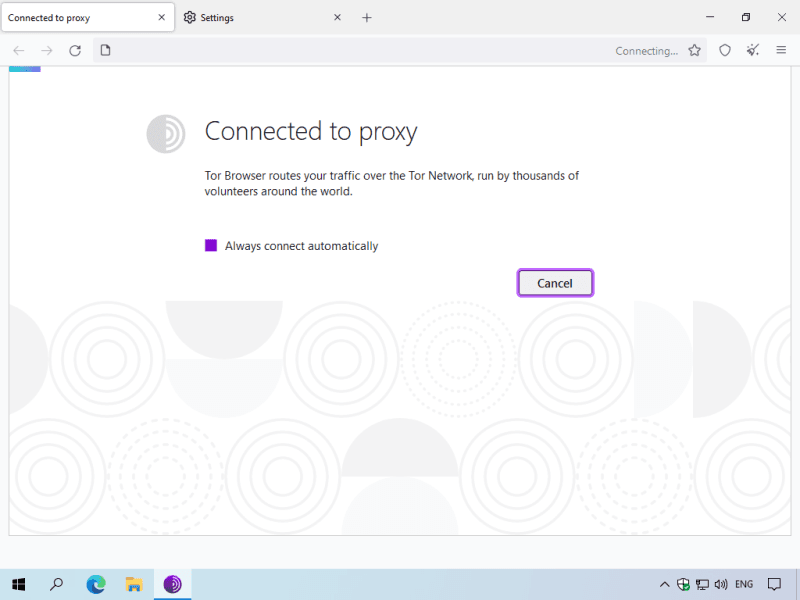This screenshot has height=600, width=800.
Task: Click the page icon in the address bar
Action: coord(106,51)
